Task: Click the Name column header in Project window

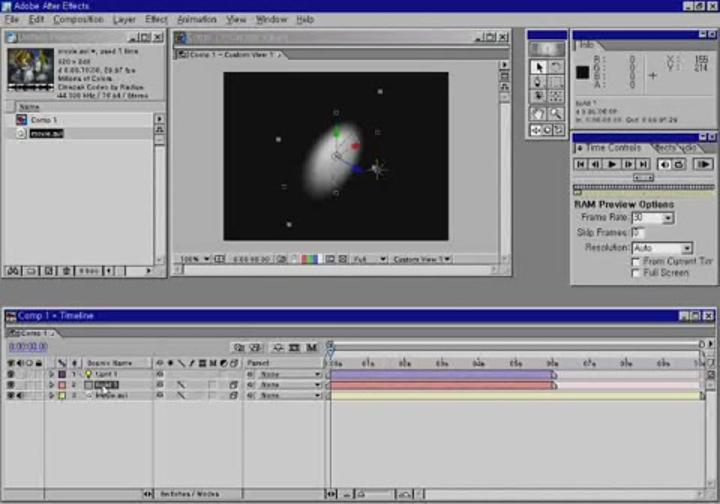Action: pyautogui.click(x=29, y=107)
